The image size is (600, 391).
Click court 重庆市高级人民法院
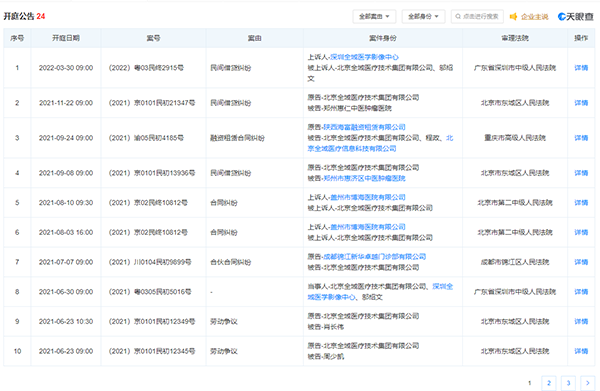[515, 138]
